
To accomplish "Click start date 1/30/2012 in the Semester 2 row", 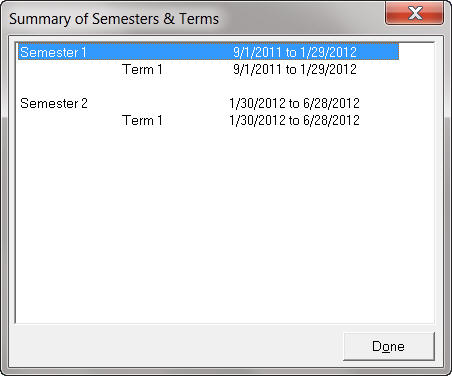I will click(257, 103).
